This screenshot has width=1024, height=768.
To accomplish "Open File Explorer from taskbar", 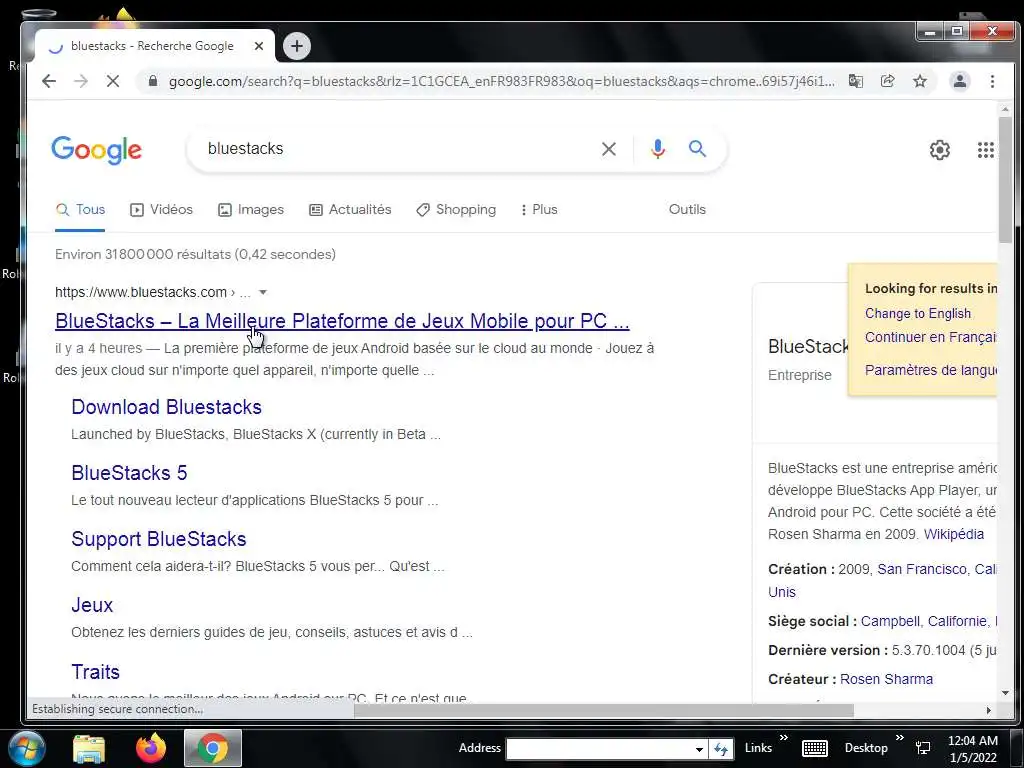I will coord(89,750).
